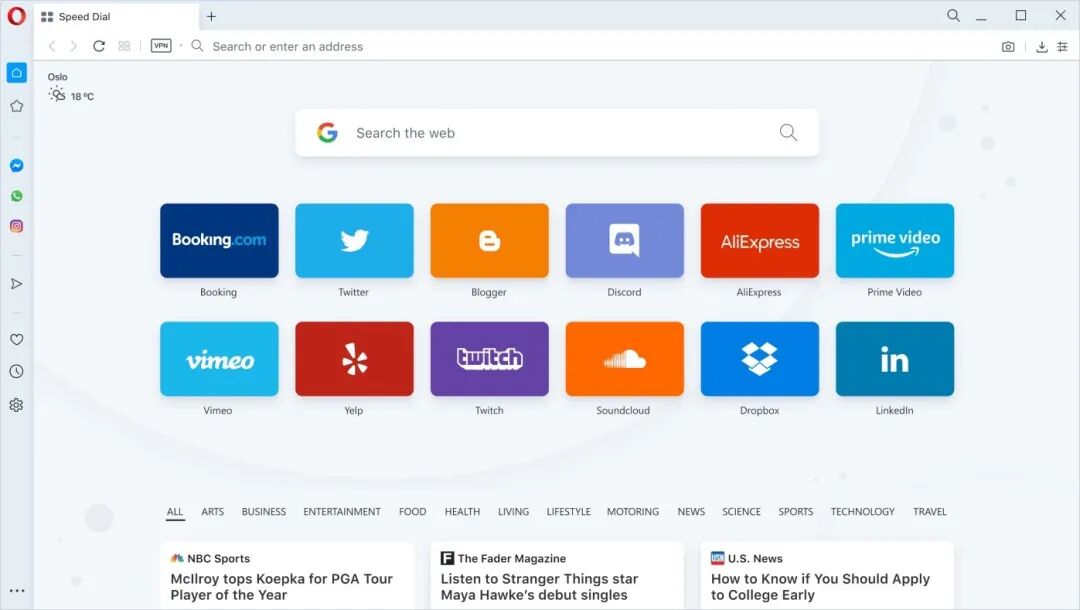Screen dimensions: 1080x610
Task: Open the heart icon in sidebar
Action: pos(17,339)
